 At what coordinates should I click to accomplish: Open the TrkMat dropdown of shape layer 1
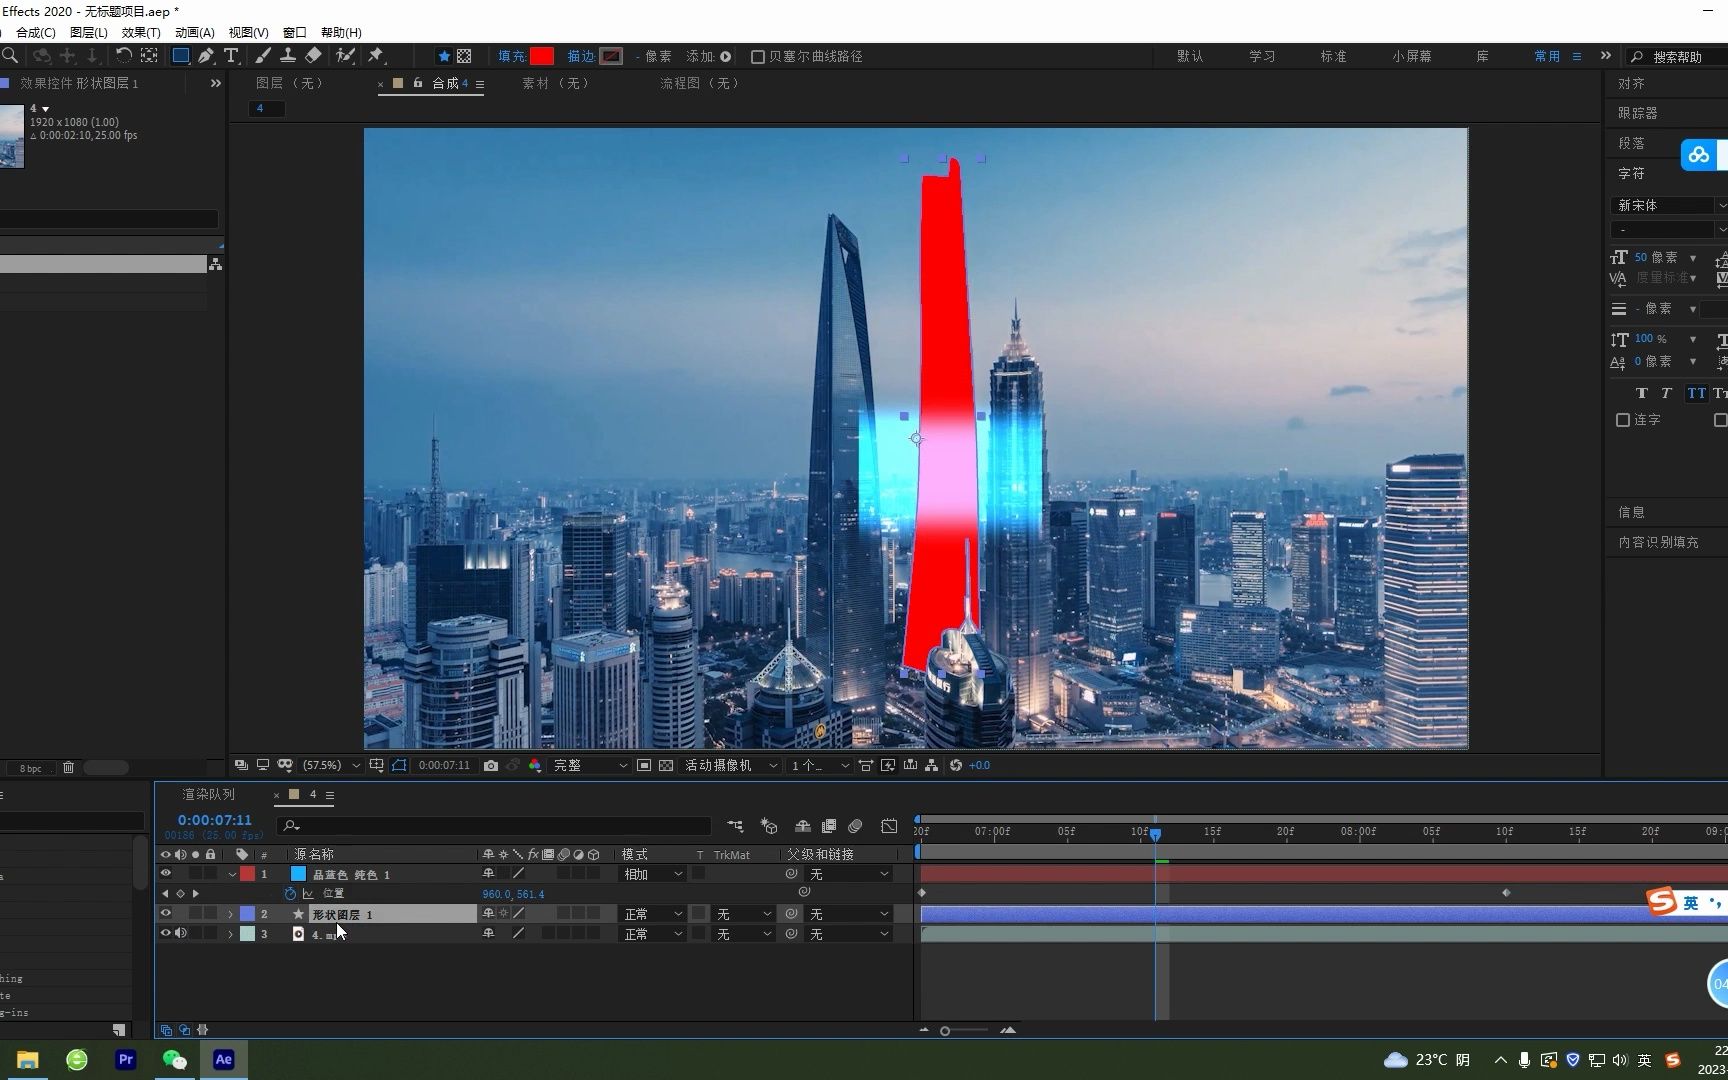pyautogui.click(x=744, y=914)
